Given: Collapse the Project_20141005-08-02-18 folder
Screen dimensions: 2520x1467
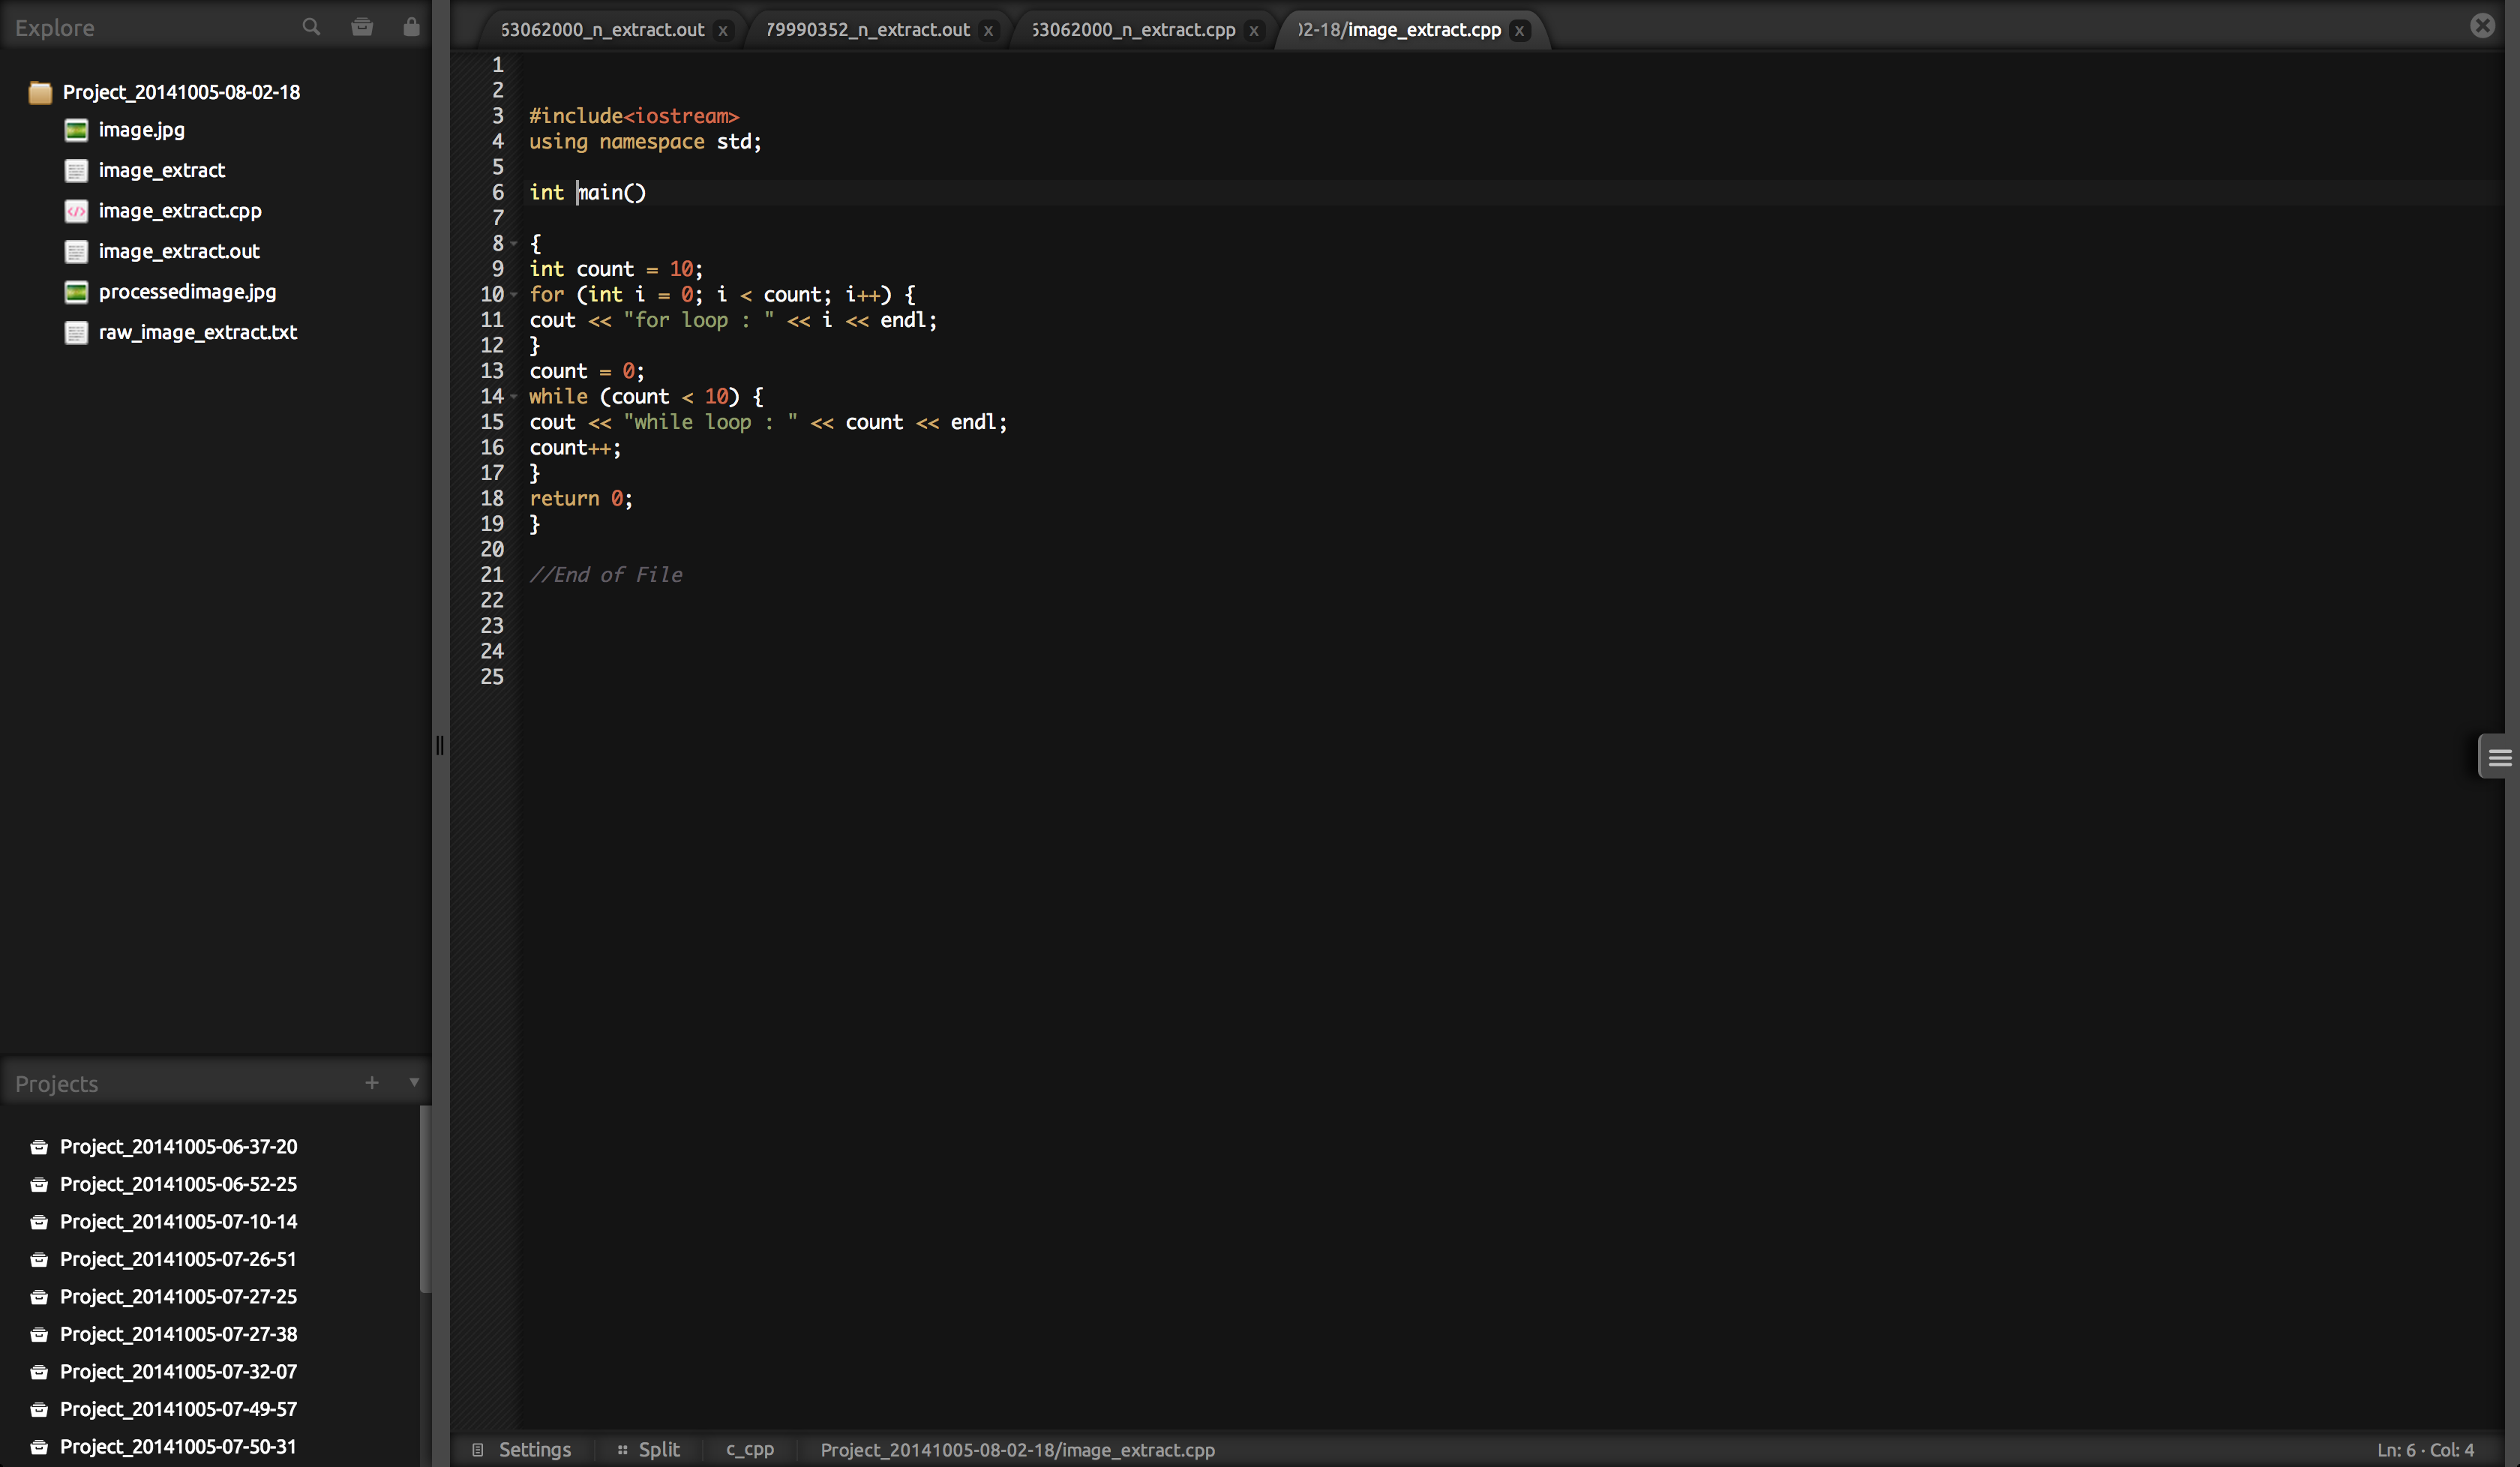Looking at the screenshot, I should (x=40, y=93).
